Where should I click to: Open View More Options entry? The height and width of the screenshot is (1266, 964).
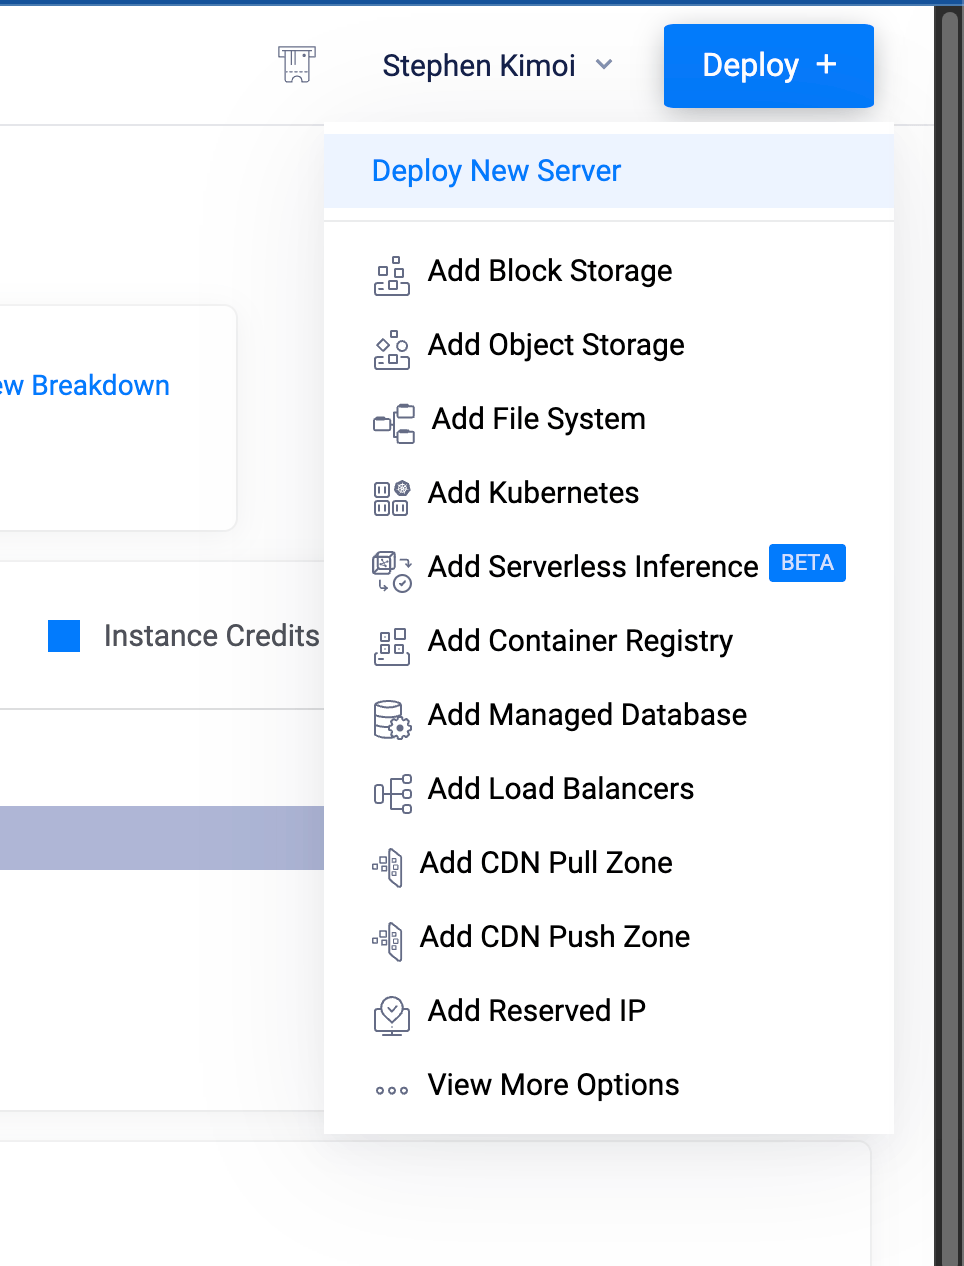[x=553, y=1085]
